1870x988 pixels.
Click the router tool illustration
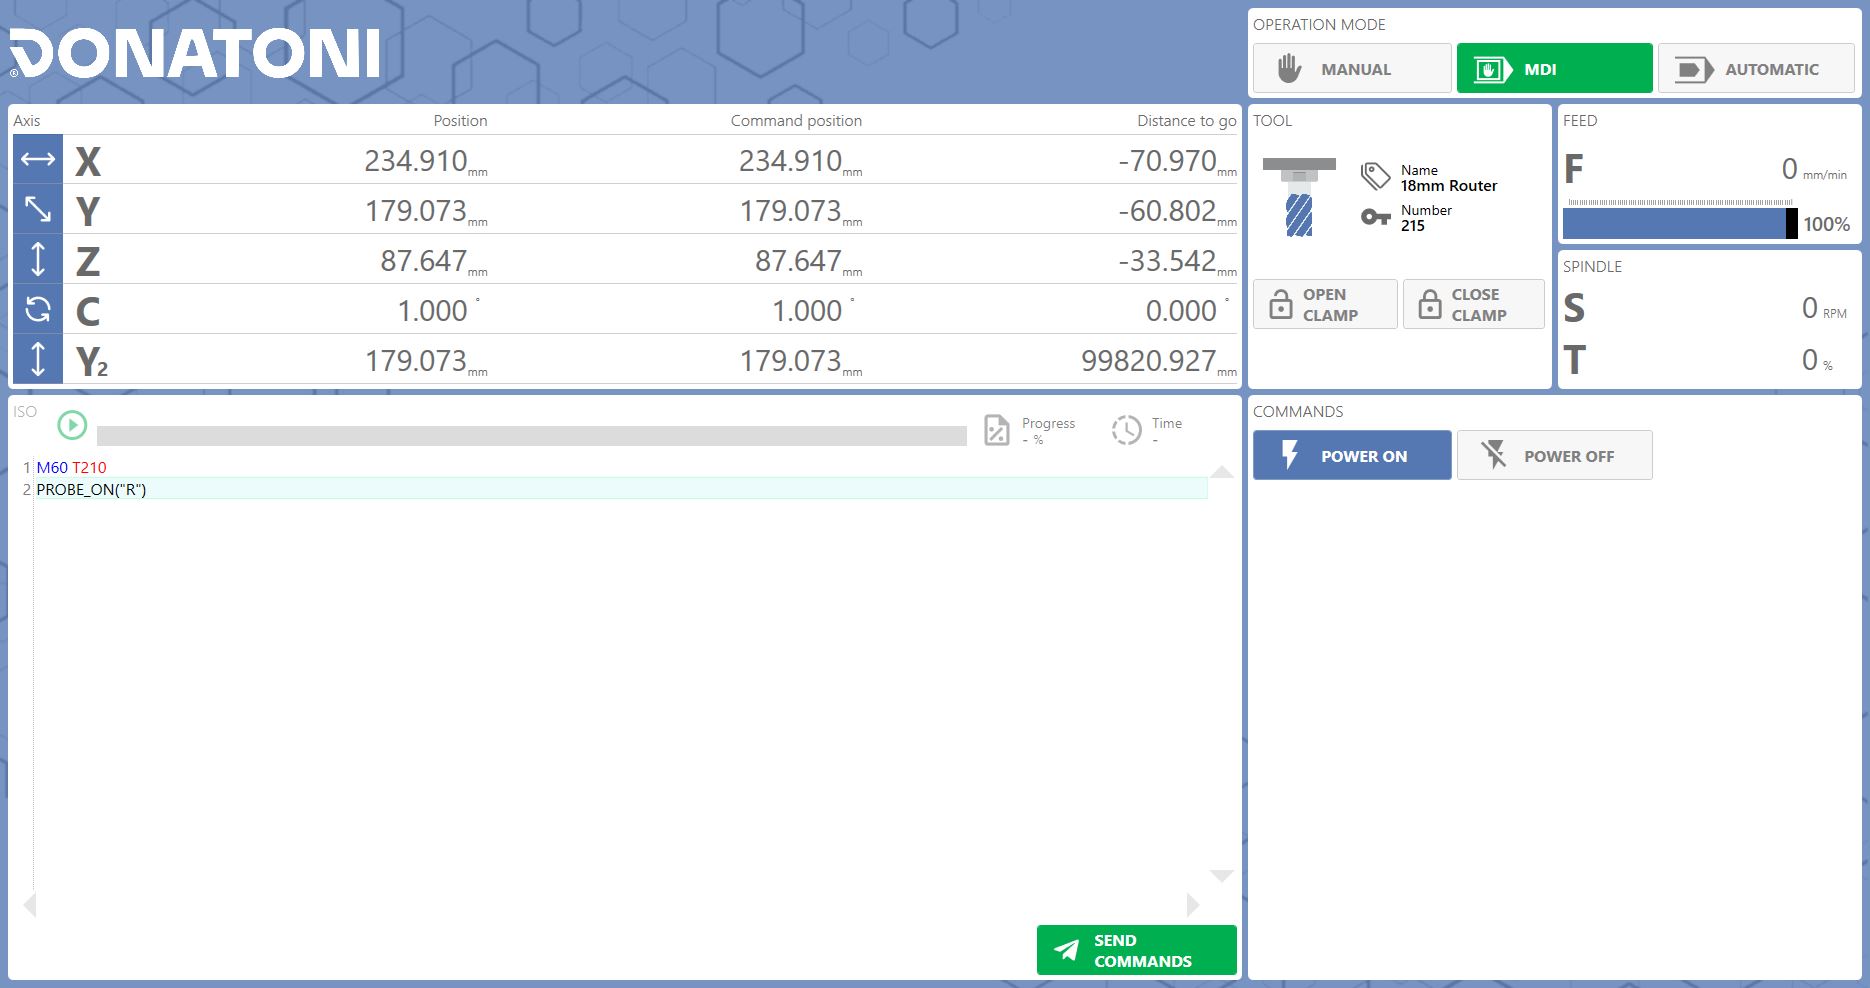tap(1299, 197)
